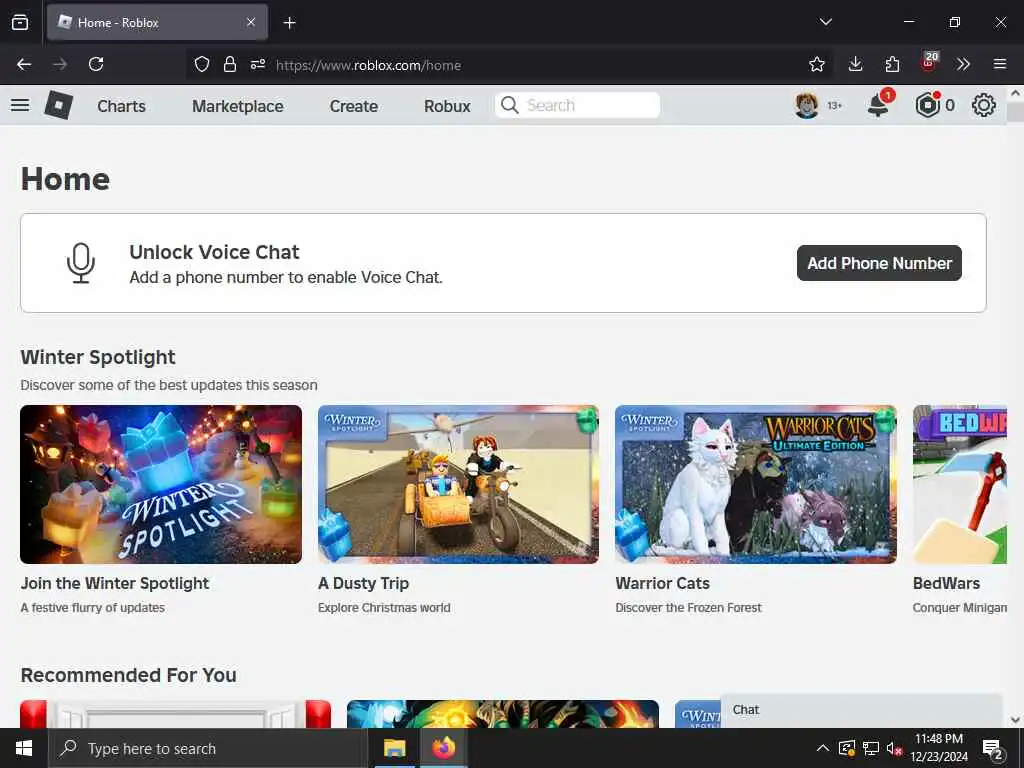The width and height of the screenshot is (1024, 768).
Task: Open the Robux balance icon
Action: 927,105
